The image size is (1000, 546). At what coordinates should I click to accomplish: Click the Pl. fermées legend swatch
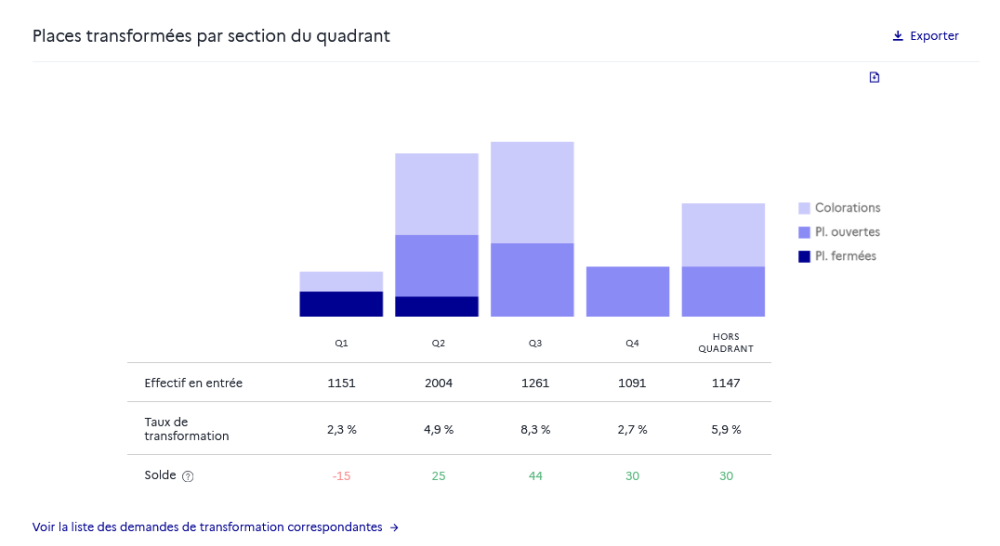coord(804,256)
